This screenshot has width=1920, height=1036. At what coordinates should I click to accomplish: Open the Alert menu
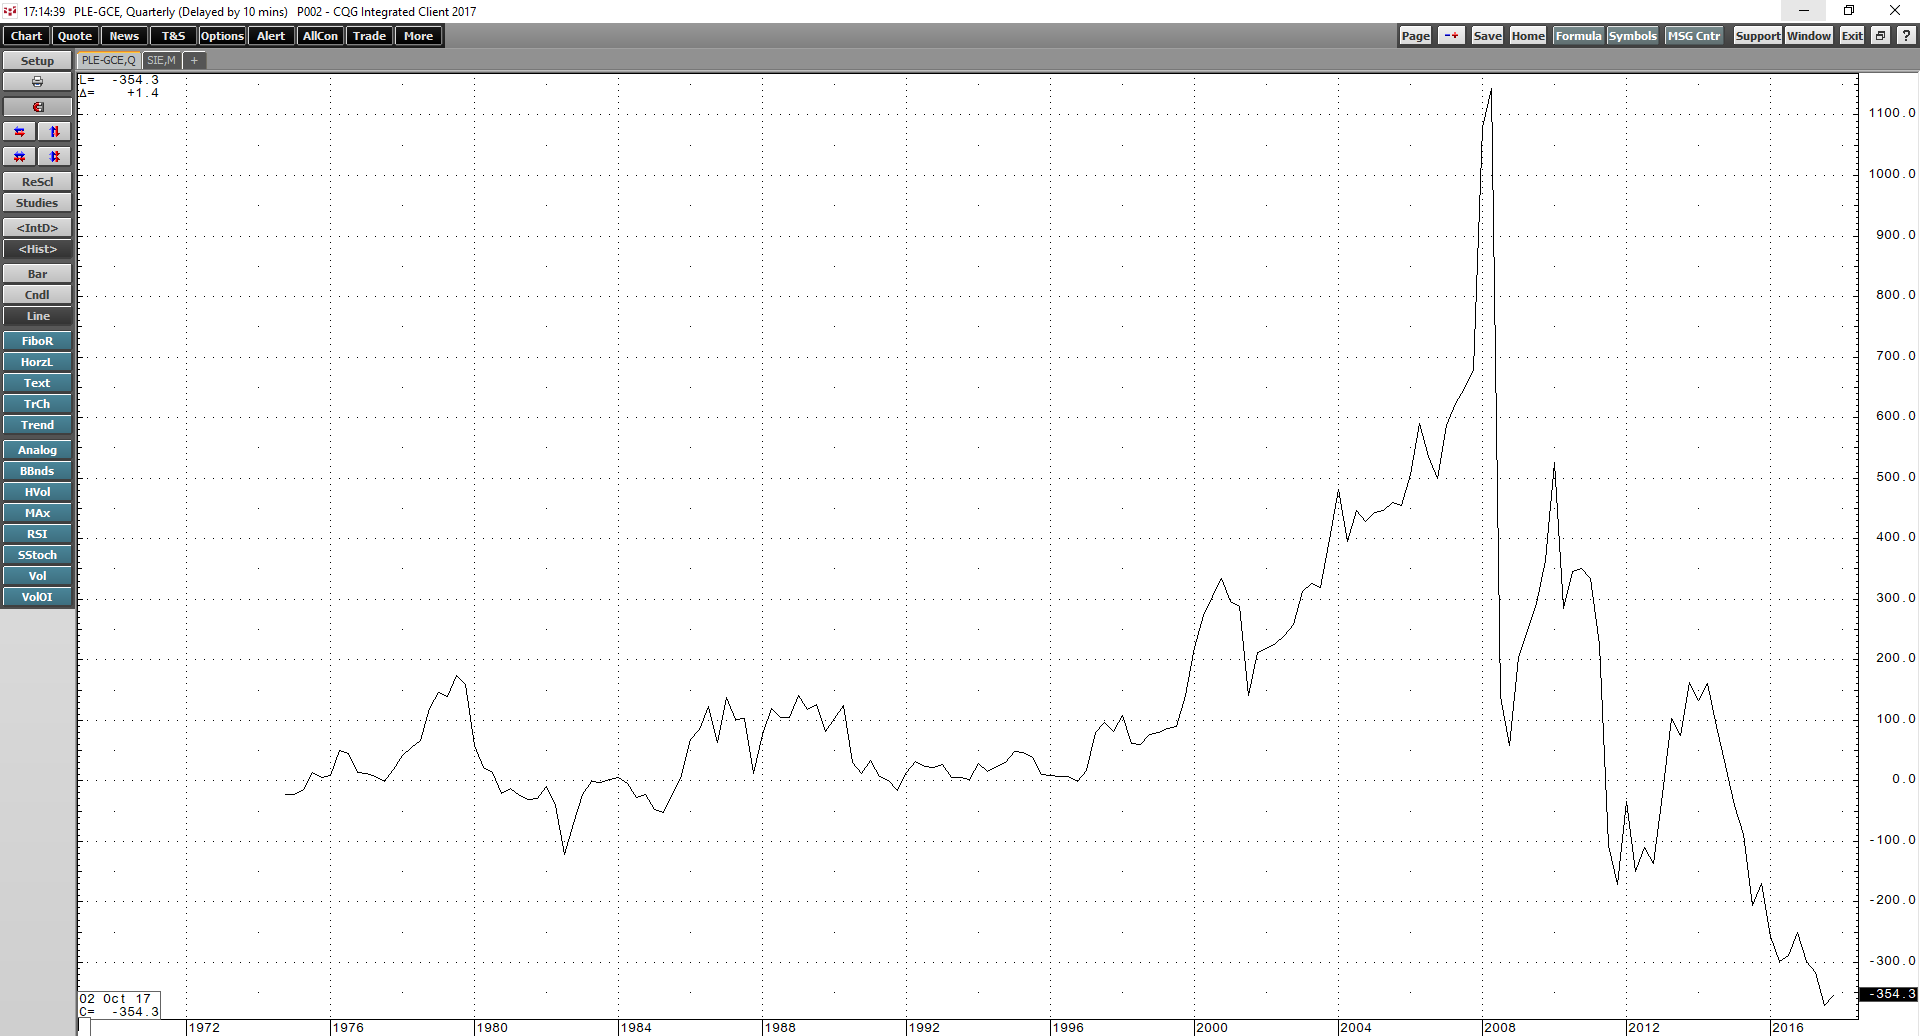click(271, 36)
